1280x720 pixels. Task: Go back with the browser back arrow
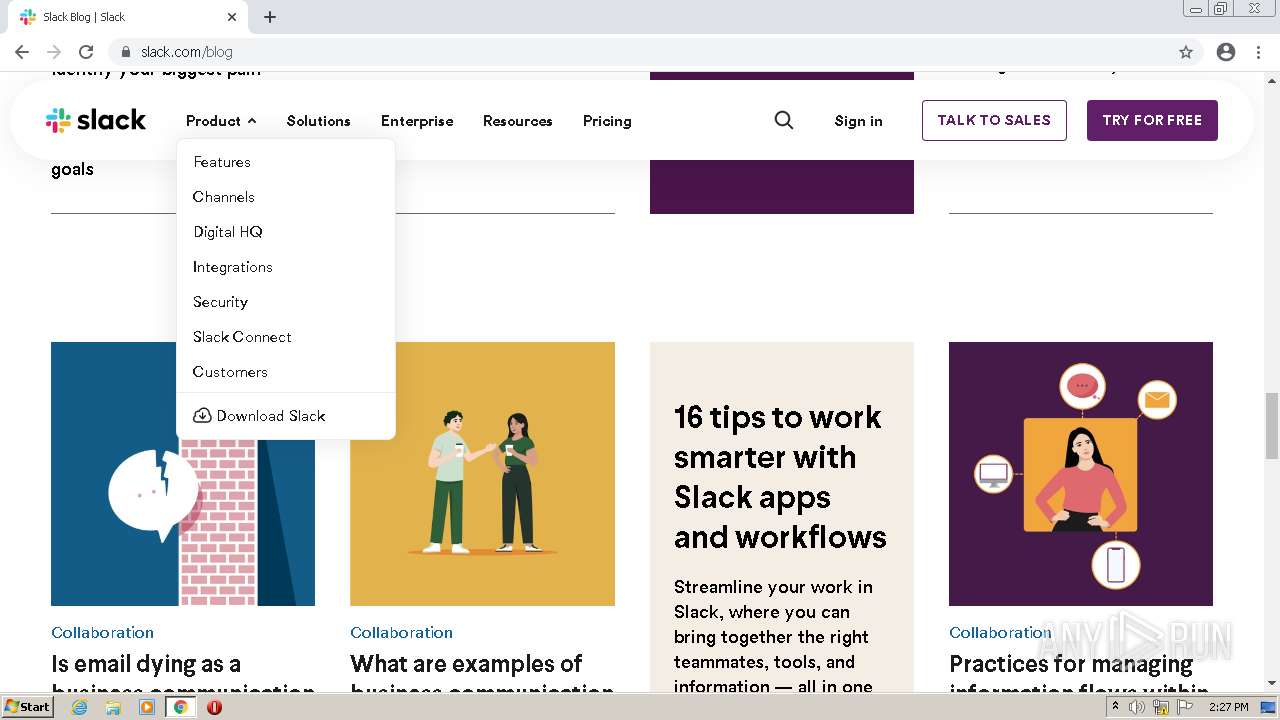22,52
